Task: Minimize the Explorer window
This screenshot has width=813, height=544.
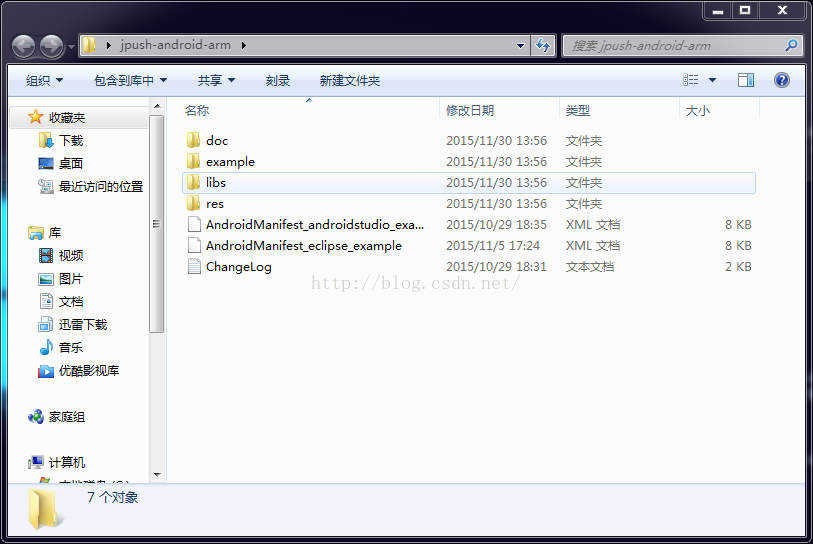Action: click(x=718, y=10)
